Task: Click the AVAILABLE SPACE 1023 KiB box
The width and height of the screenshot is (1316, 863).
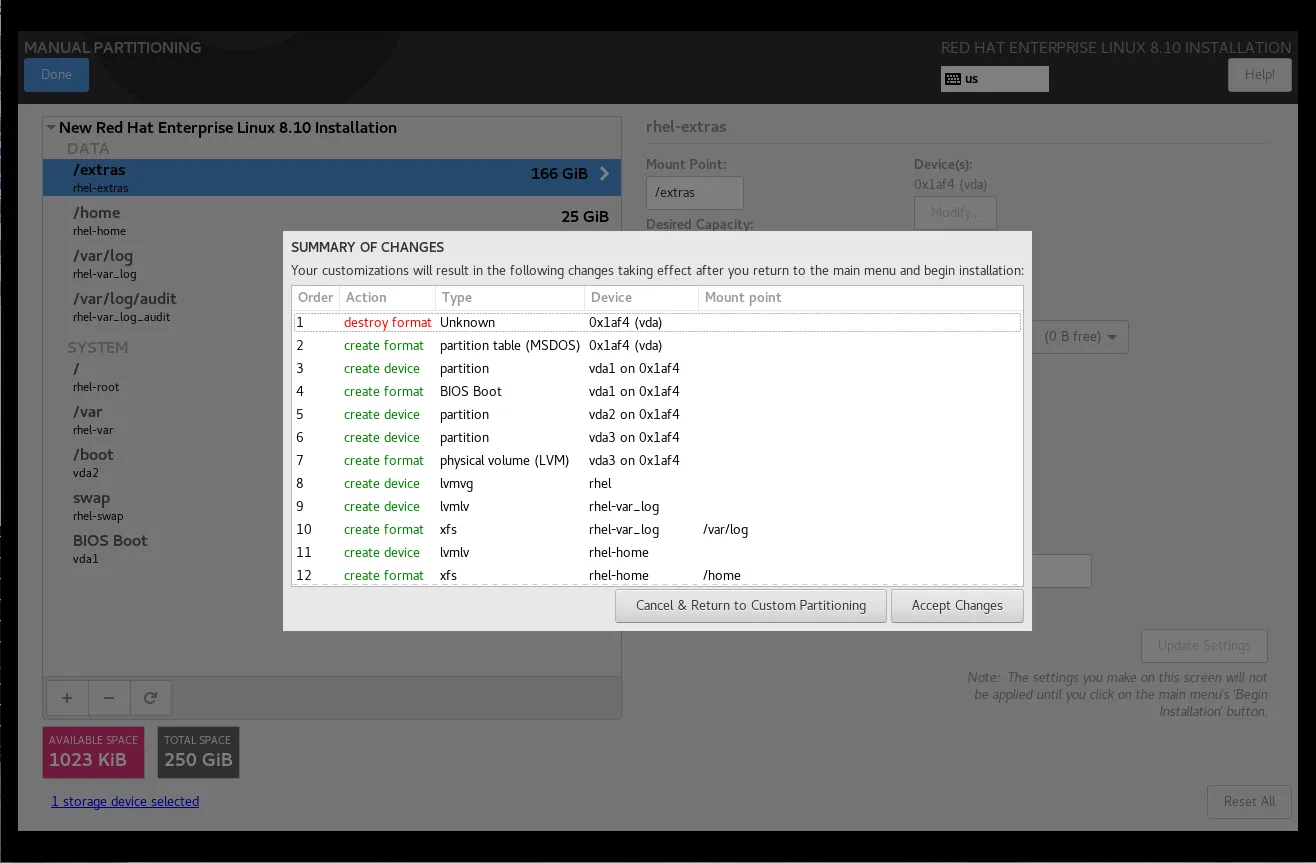Action: (94, 752)
